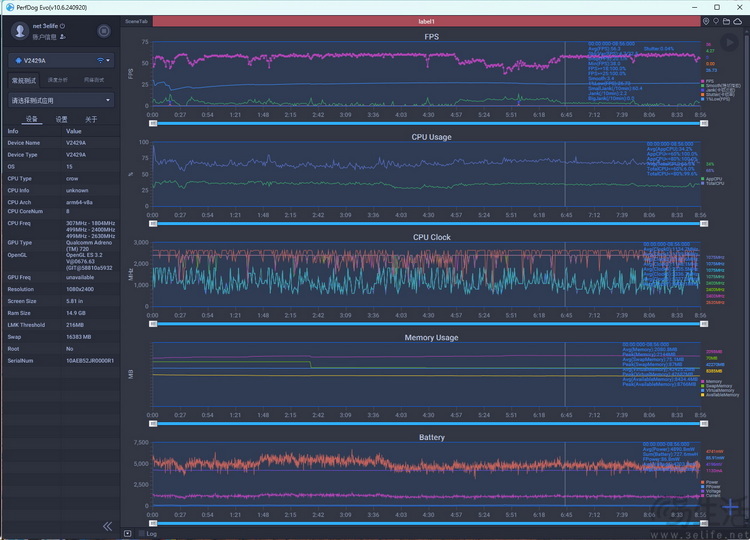Viewport: 750px width, 540px height.
Task: Select the 设备 sub-tab
Action: tap(32, 119)
